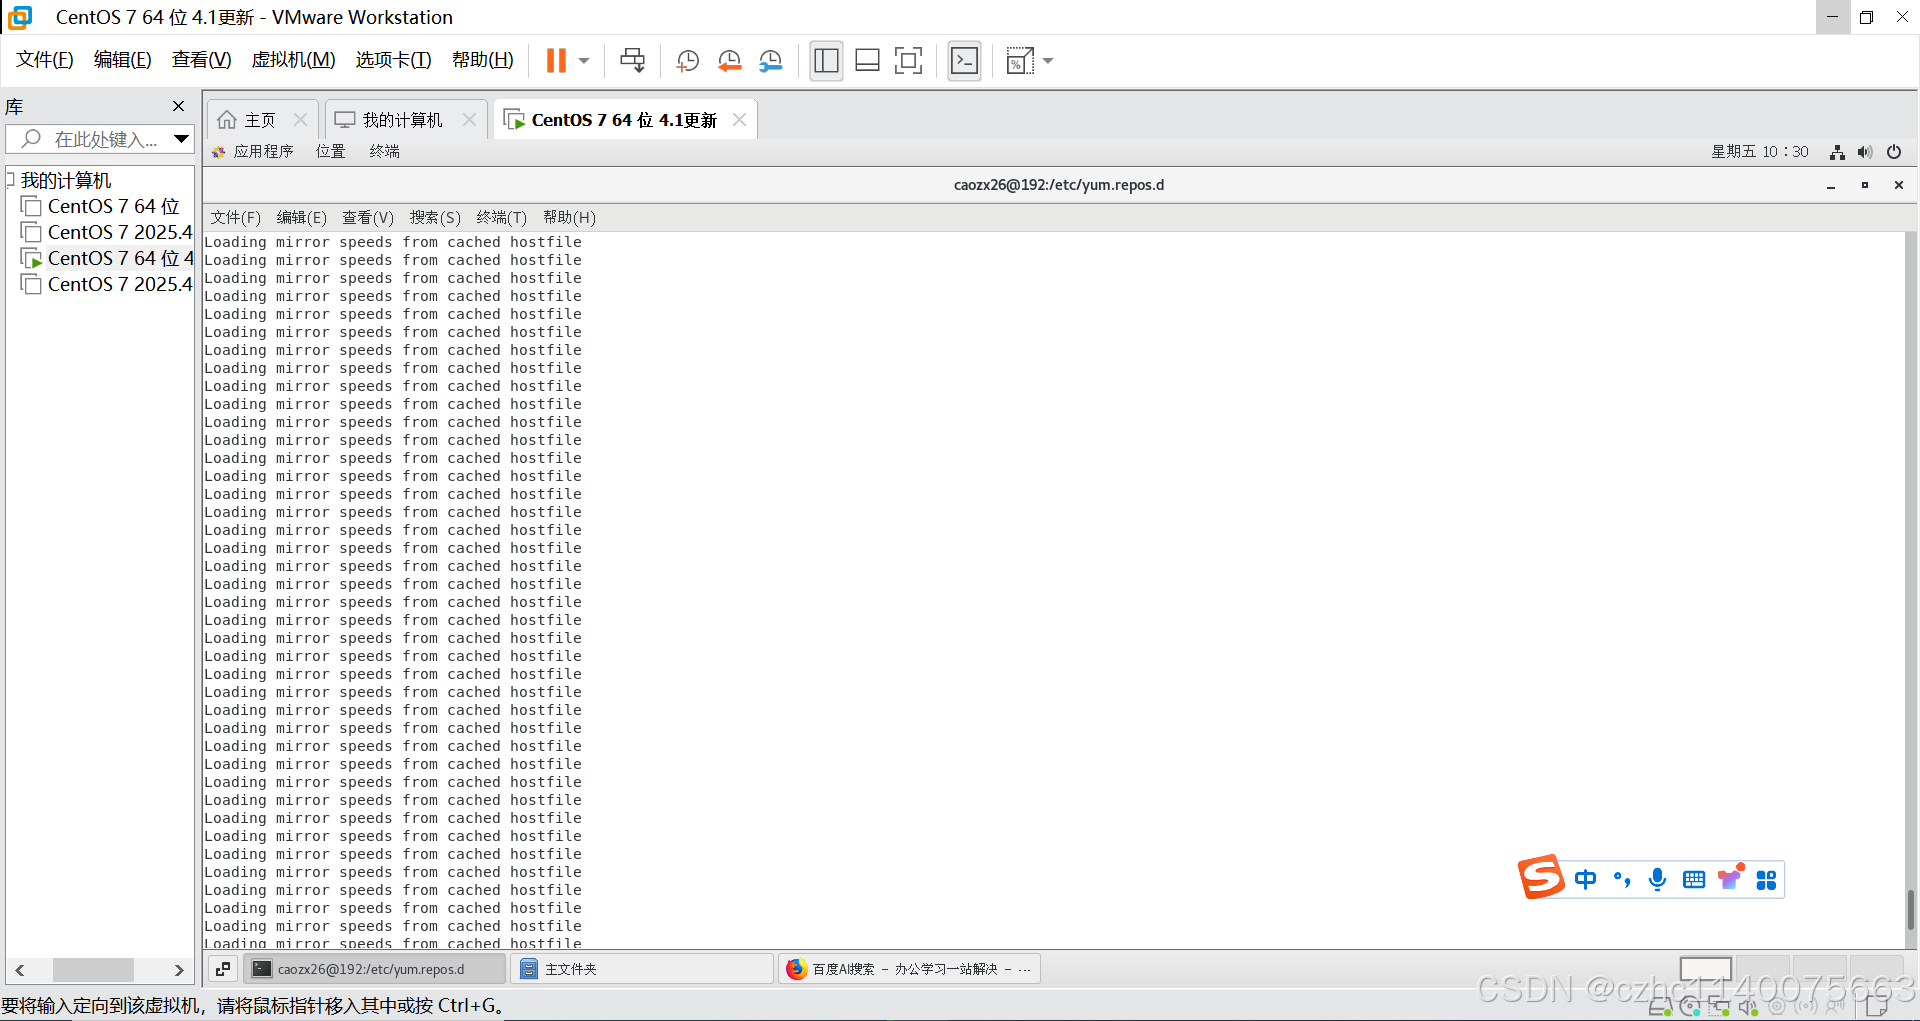Click the show-desktop icon in guest taskbar

(x=223, y=968)
